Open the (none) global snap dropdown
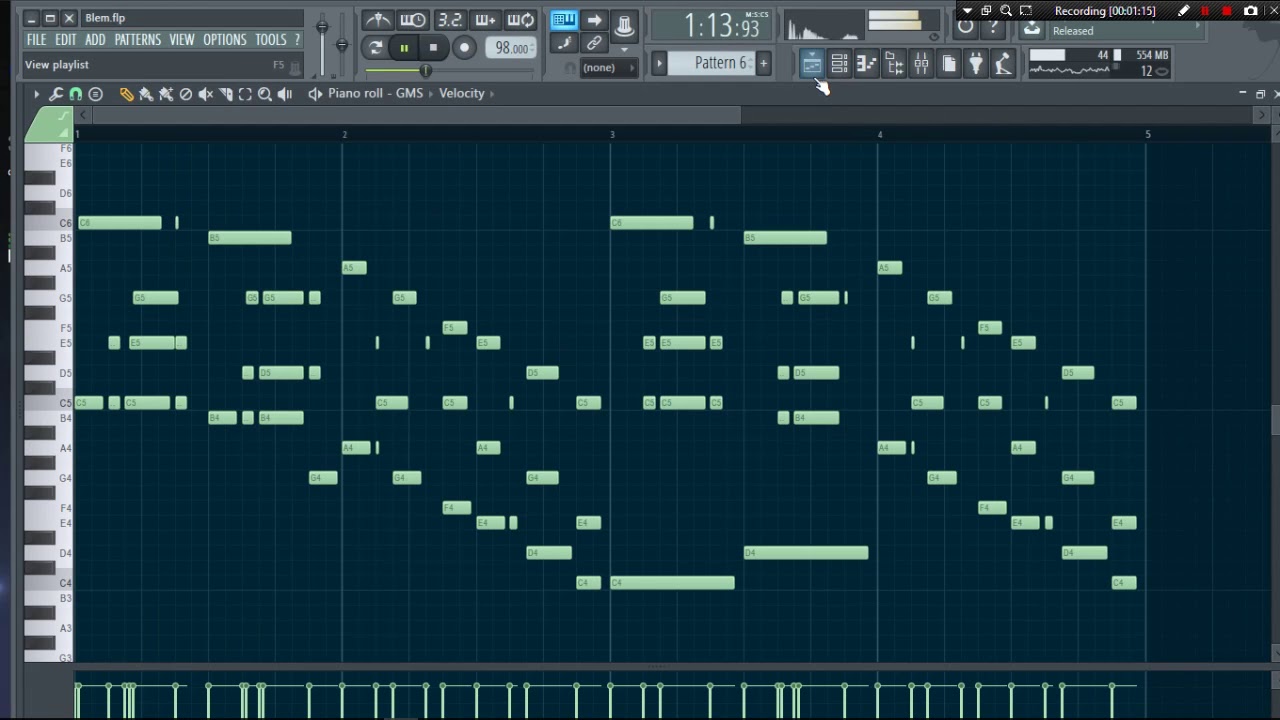This screenshot has height=720, width=1280. [x=608, y=68]
